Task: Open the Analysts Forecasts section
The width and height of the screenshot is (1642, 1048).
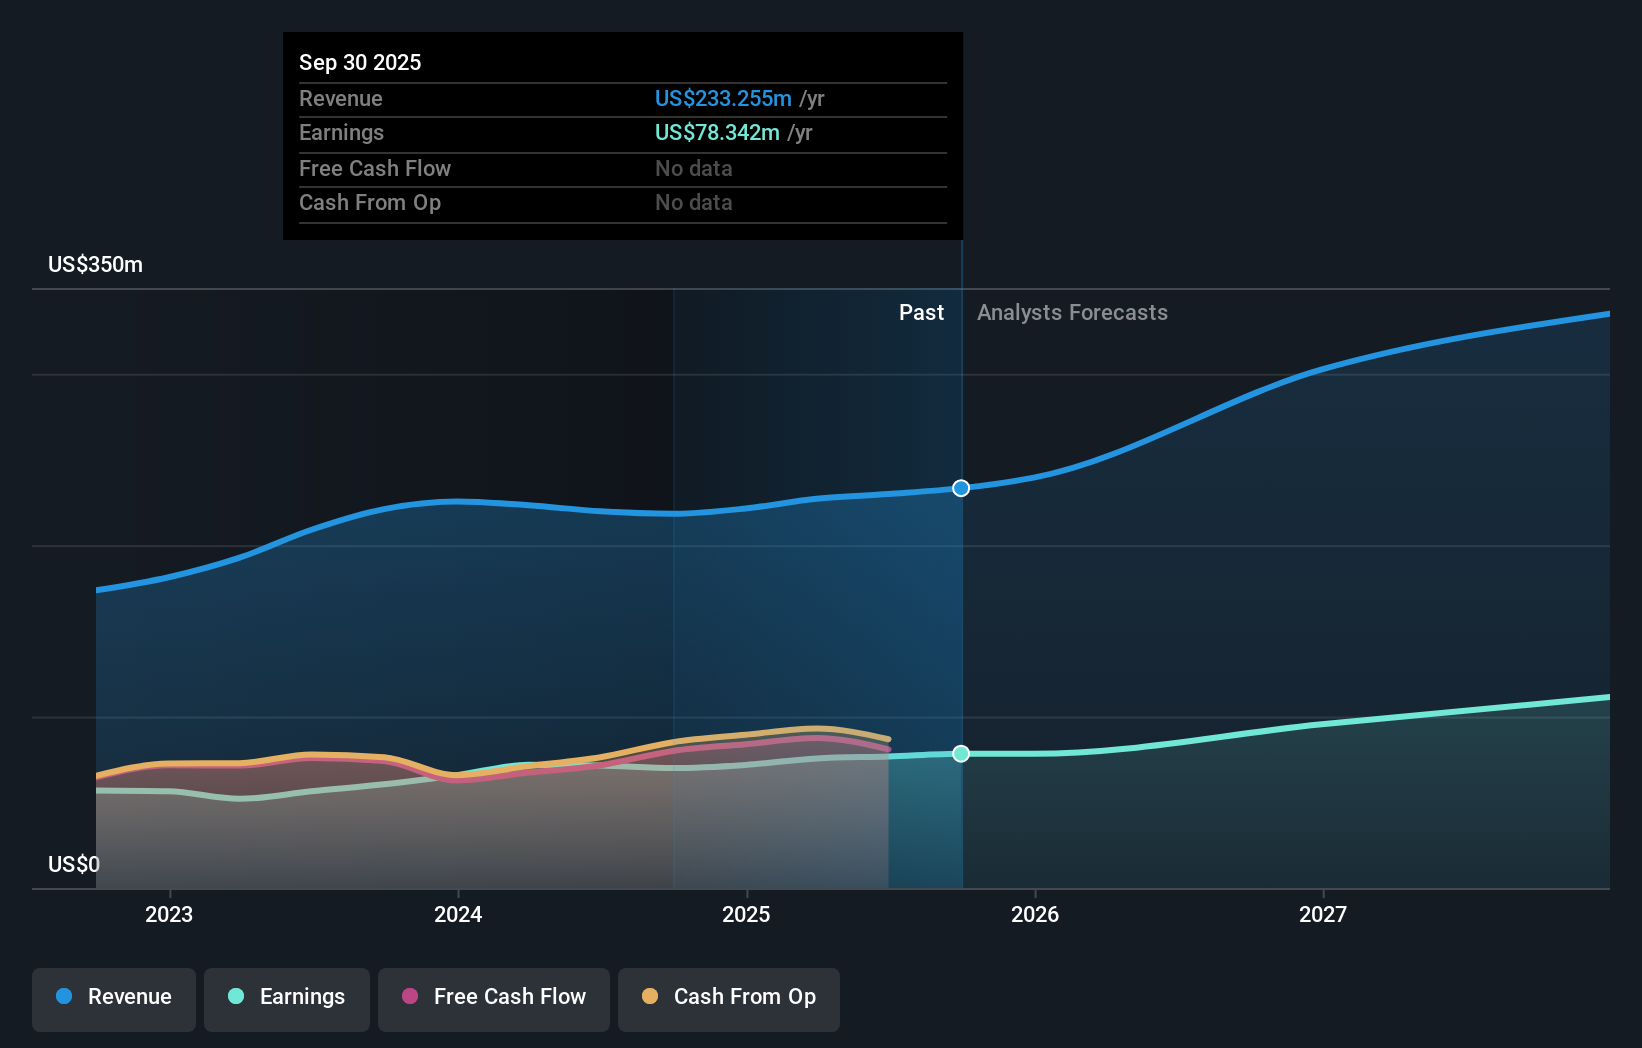Action: coord(1072,312)
